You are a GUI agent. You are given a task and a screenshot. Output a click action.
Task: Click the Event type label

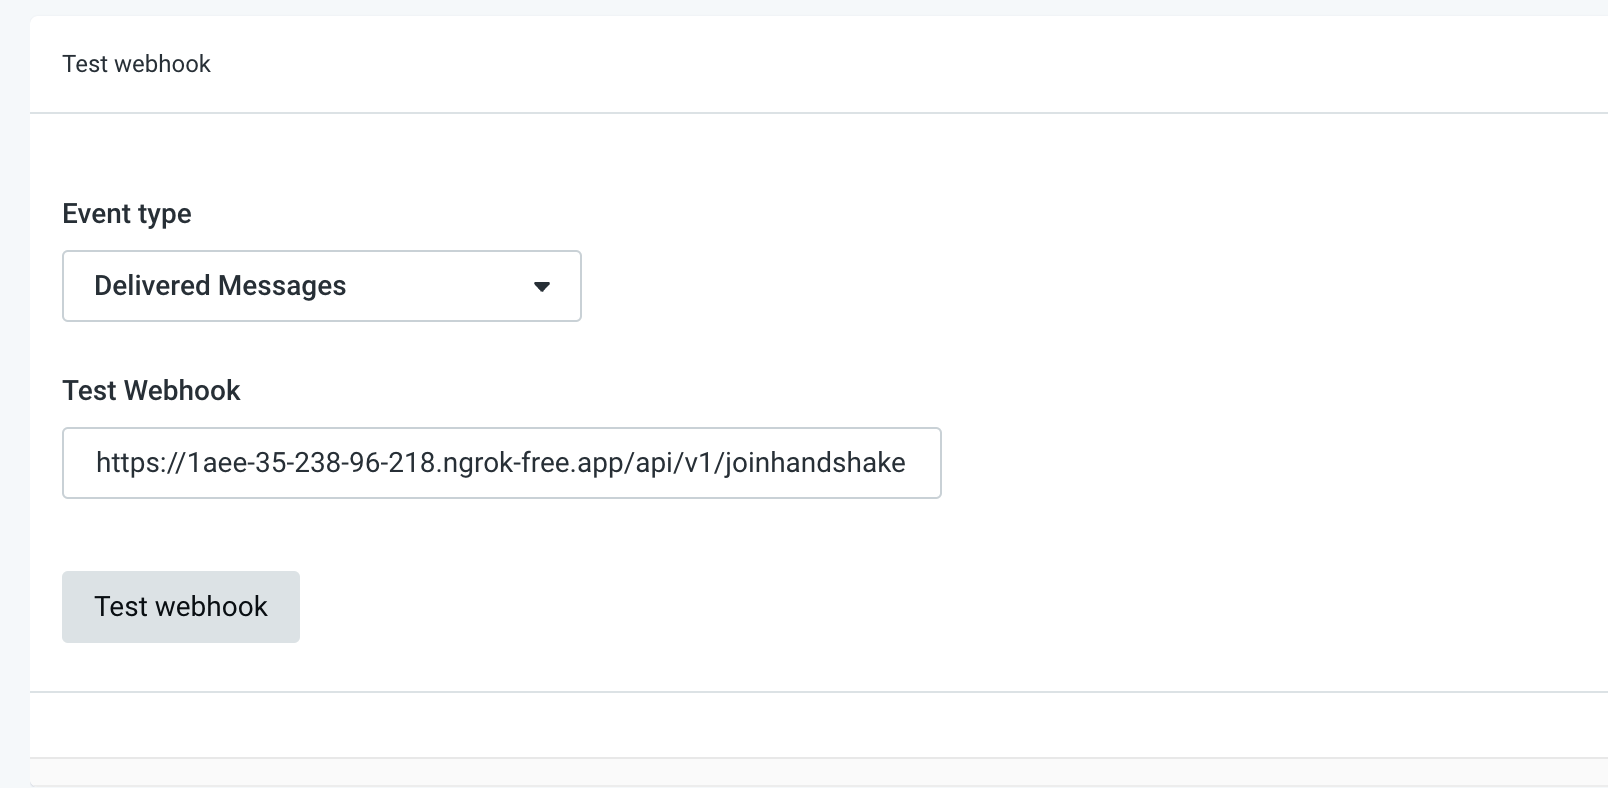click(x=126, y=213)
